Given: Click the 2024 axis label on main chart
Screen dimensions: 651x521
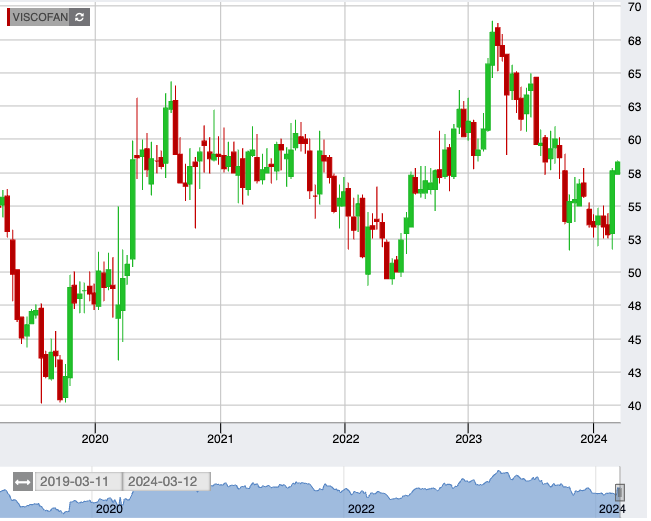Looking at the screenshot, I should pos(594,439).
